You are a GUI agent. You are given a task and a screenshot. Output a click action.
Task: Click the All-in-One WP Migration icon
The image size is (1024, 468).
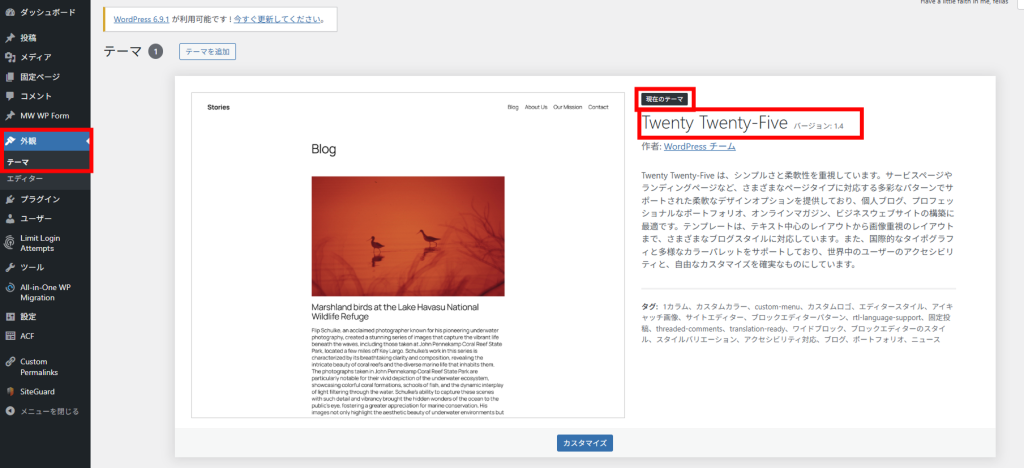[x=10, y=288]
